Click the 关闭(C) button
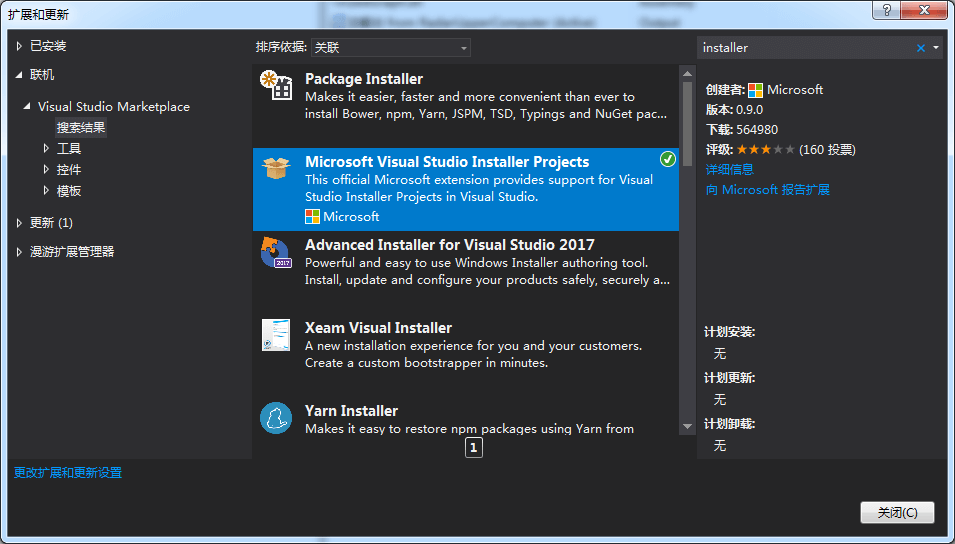This screenshot has height=544, width=955. (x=897, y=513)
